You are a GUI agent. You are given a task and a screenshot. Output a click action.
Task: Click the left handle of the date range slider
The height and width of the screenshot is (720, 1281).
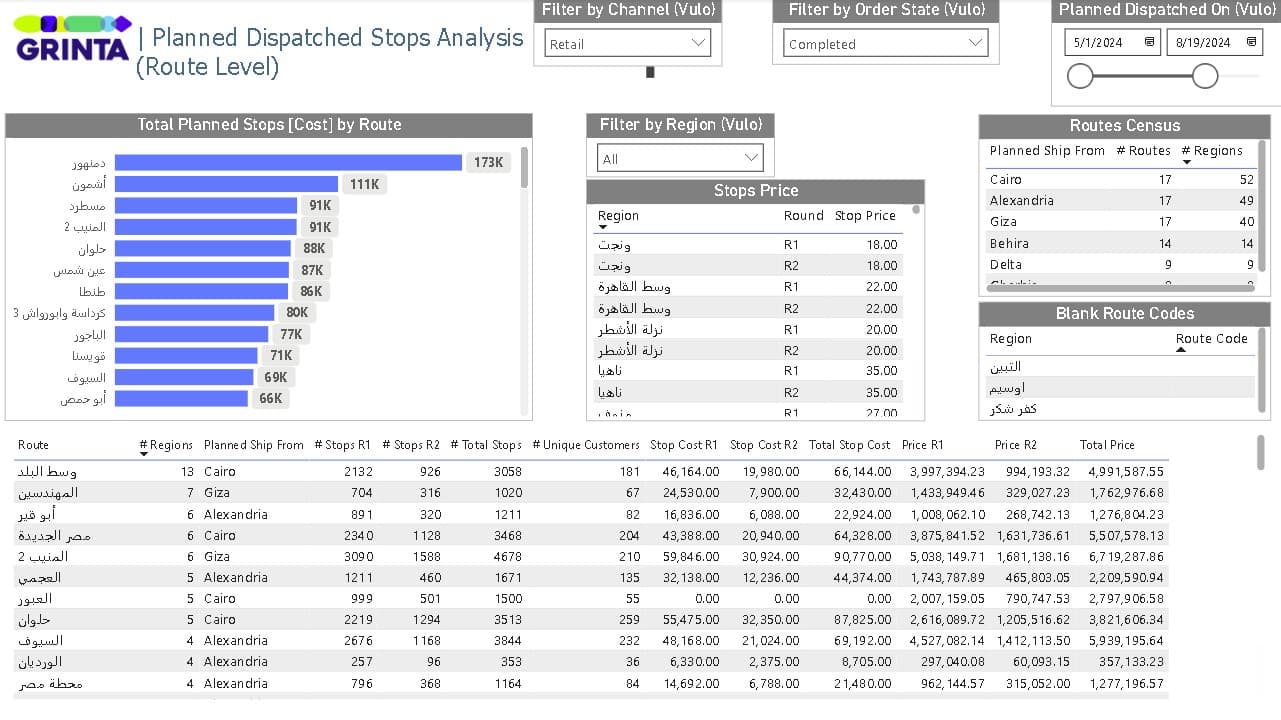[1080, 76]
